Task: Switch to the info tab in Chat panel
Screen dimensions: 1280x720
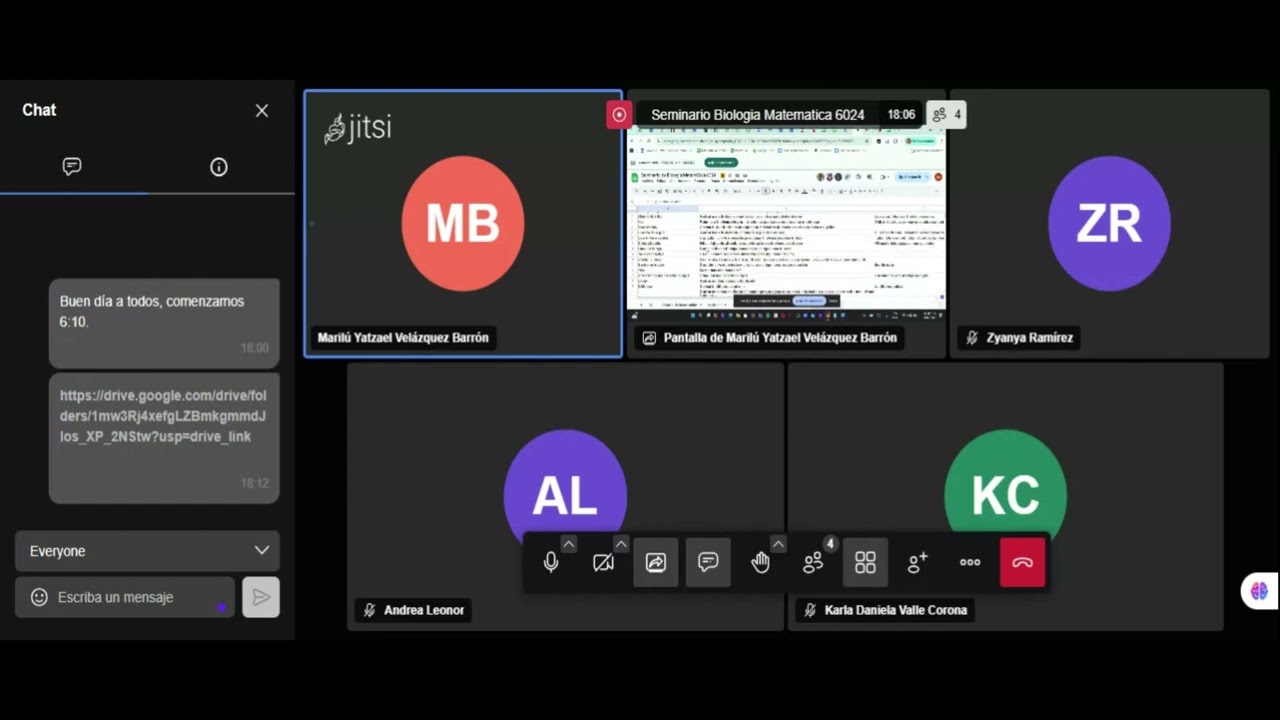Action: pos(219,167)
